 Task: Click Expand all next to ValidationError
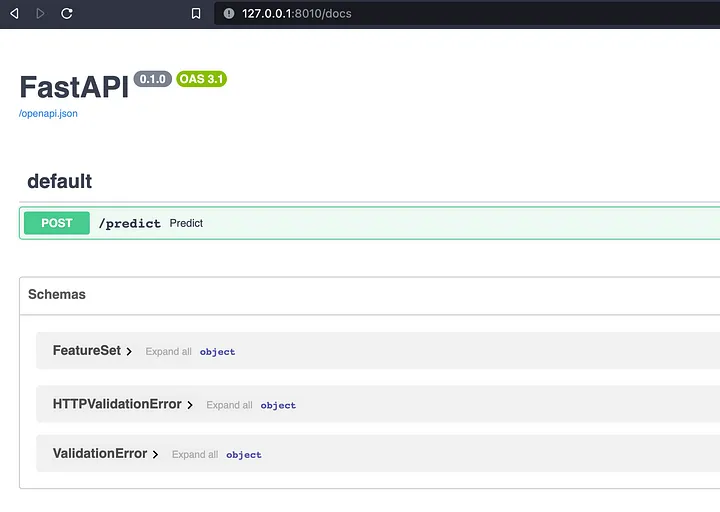point(194,454)
